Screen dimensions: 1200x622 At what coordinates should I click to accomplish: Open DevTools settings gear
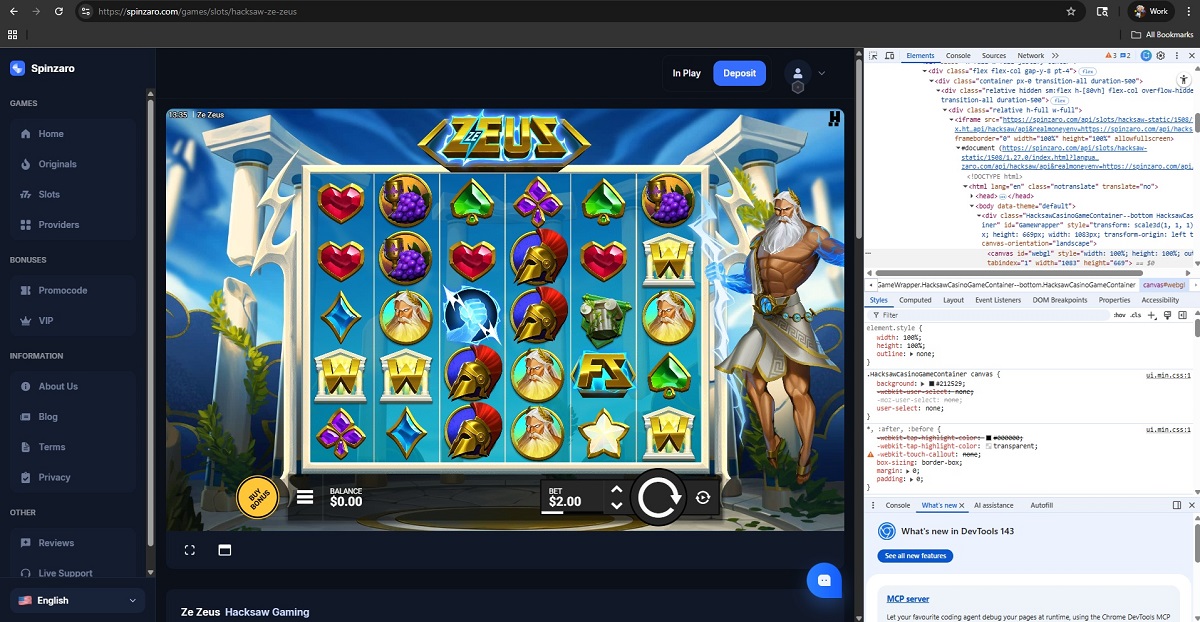pos(1161,56)
